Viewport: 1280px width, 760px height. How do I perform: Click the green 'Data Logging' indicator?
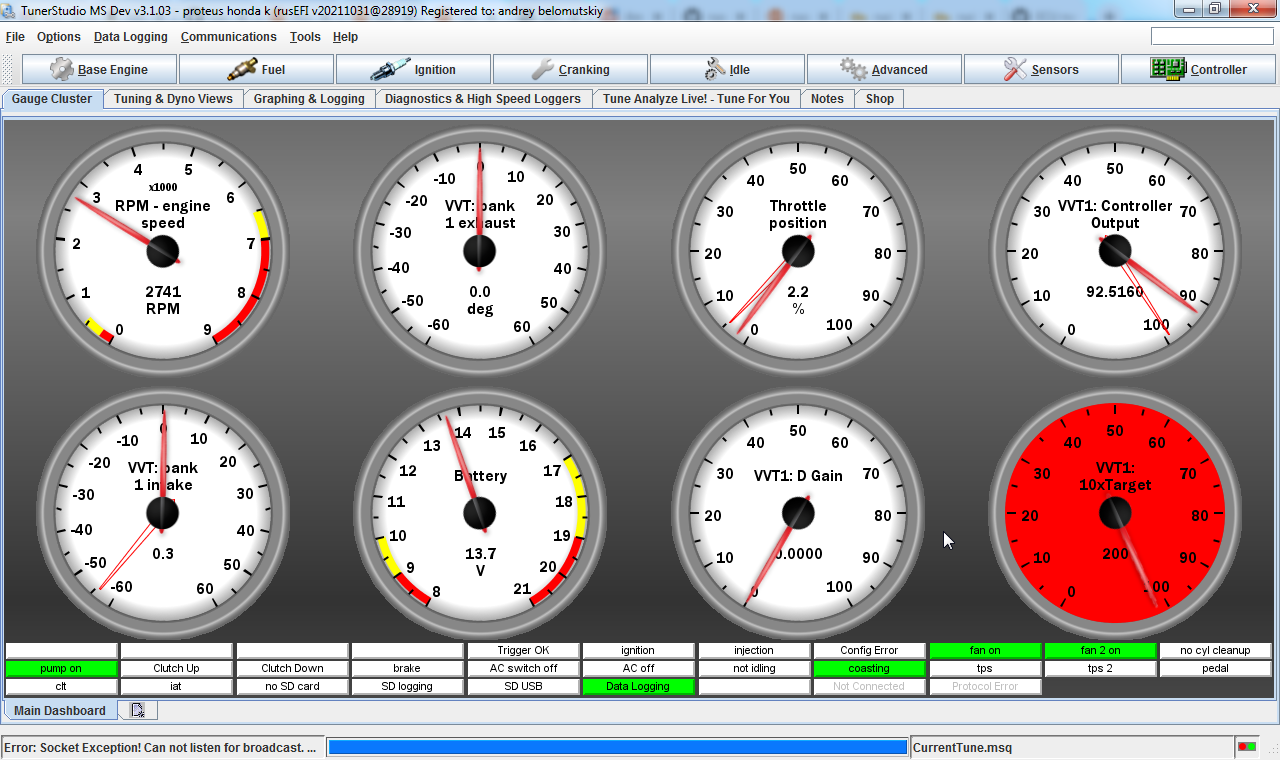pos(638,686)
